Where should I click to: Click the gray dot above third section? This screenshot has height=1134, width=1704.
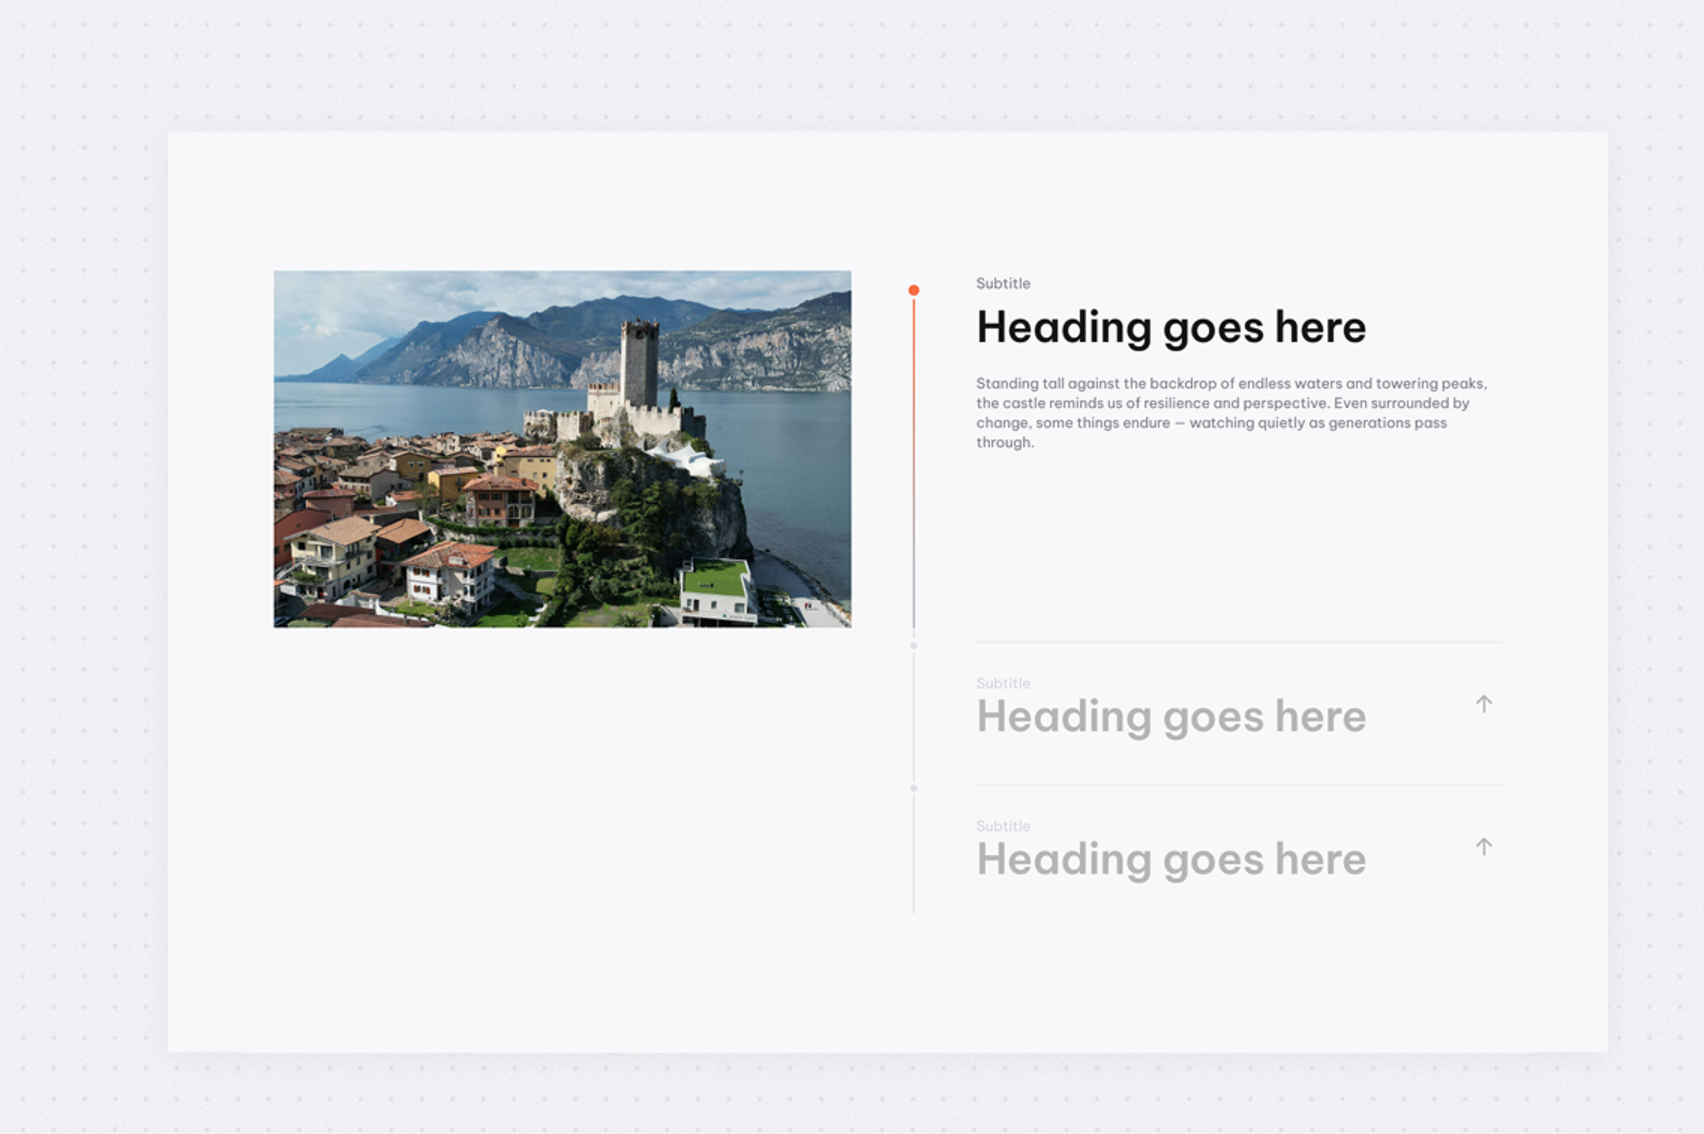tap(915, 787)
